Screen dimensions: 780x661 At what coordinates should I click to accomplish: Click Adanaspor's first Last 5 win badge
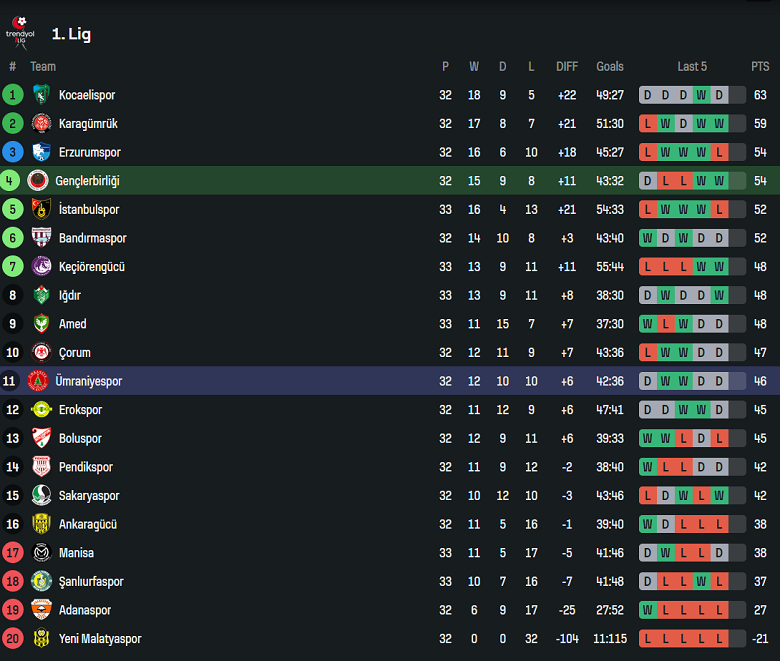[647, 610]
